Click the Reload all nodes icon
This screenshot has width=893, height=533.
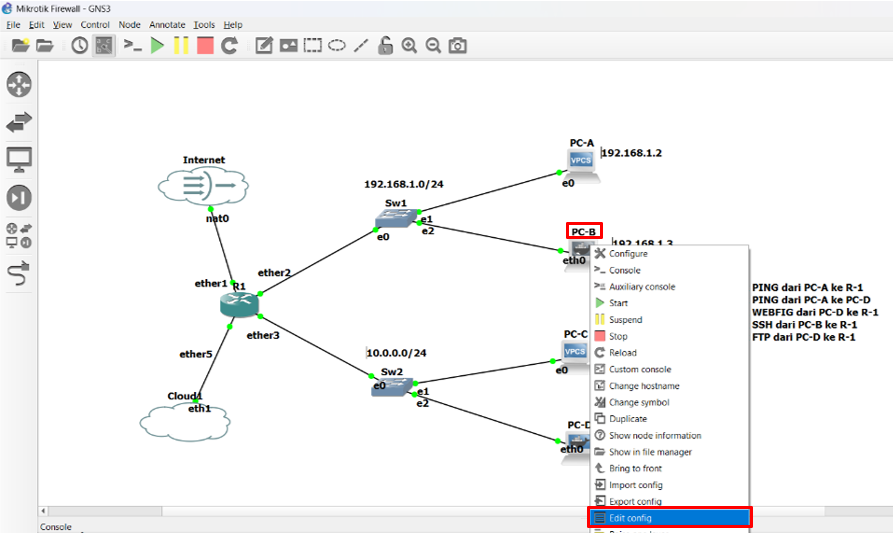[x=229, y=46]
